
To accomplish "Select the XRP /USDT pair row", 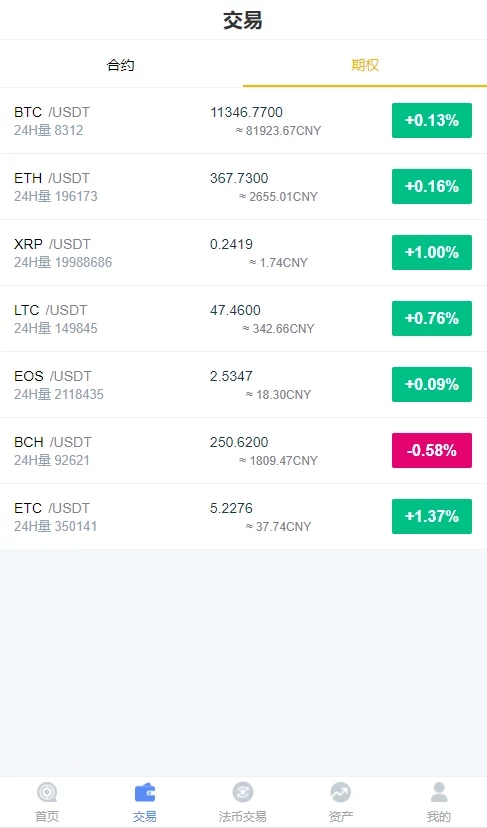I will pyautogui.click(x=244, y=252).
